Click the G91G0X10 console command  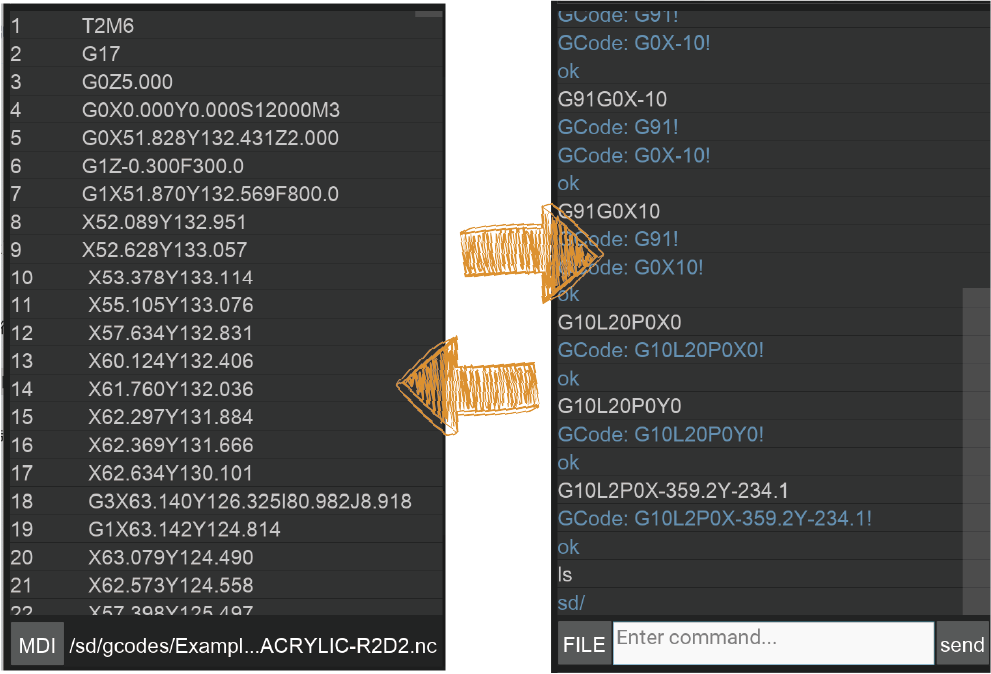[x=609, y=211]
